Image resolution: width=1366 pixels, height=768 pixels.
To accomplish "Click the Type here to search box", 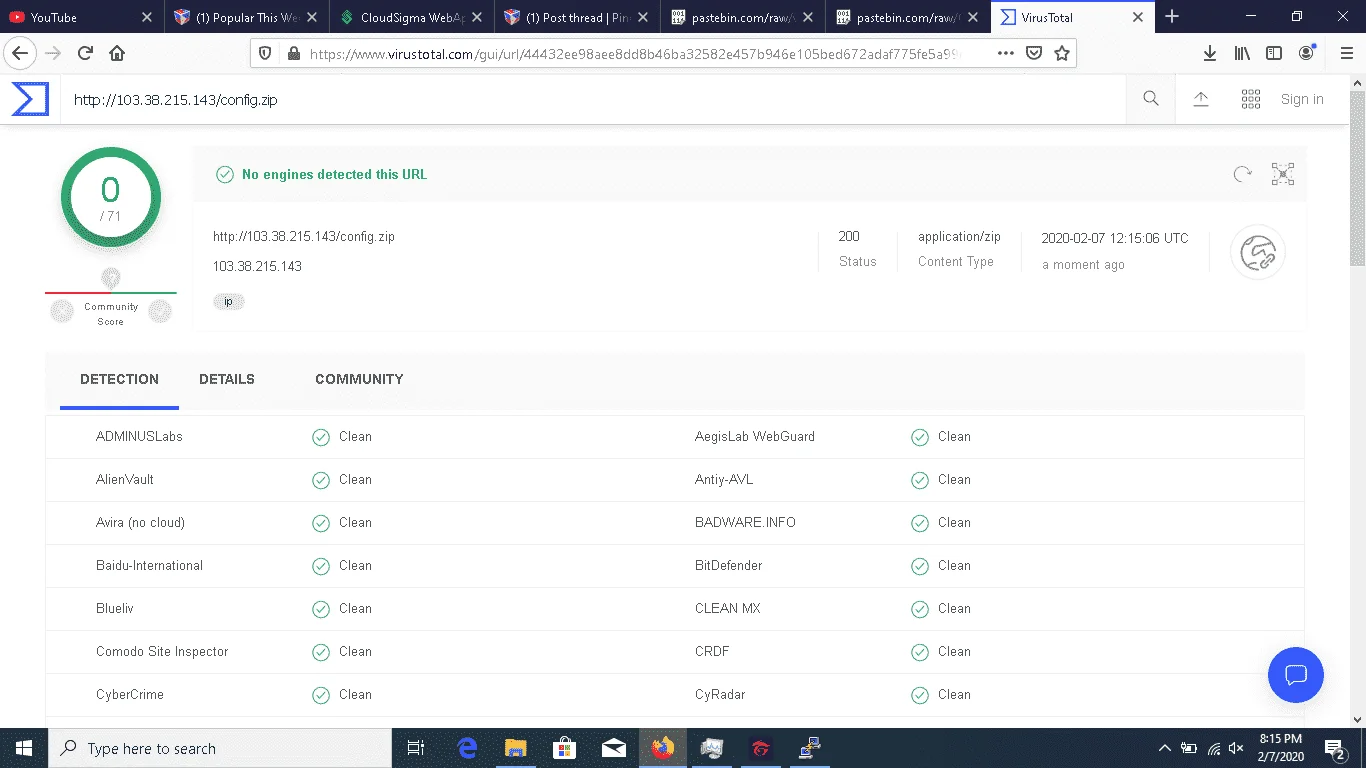I will pos(220,748).
